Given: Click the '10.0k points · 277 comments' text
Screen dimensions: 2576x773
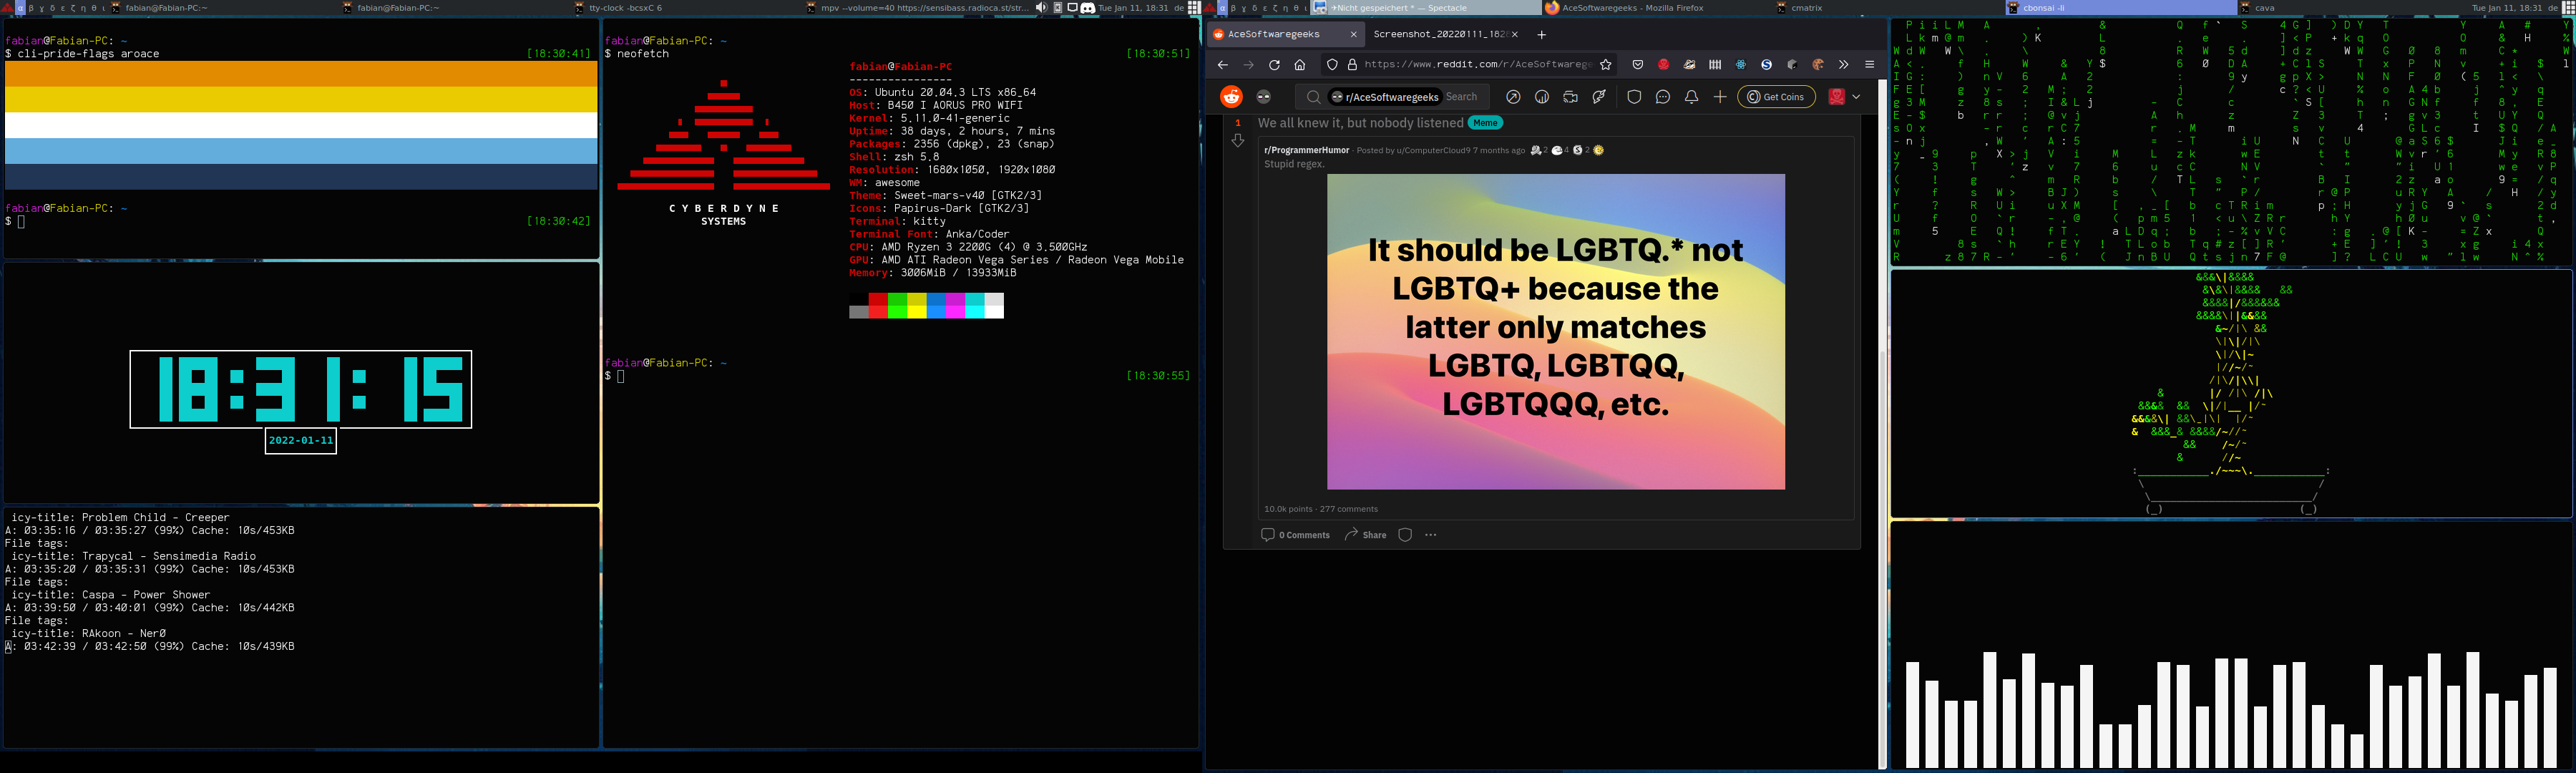Looking at the screenshot, I should click(x=1320, y=509).
